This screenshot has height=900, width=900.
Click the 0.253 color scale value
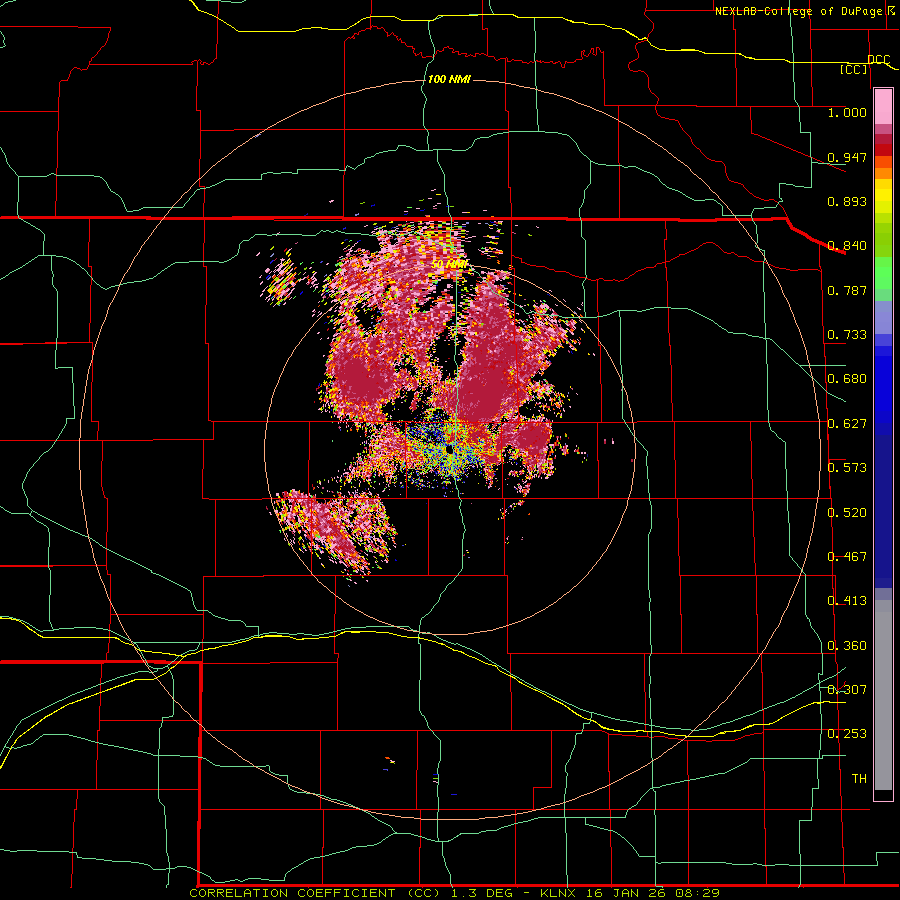pos(847,734)
